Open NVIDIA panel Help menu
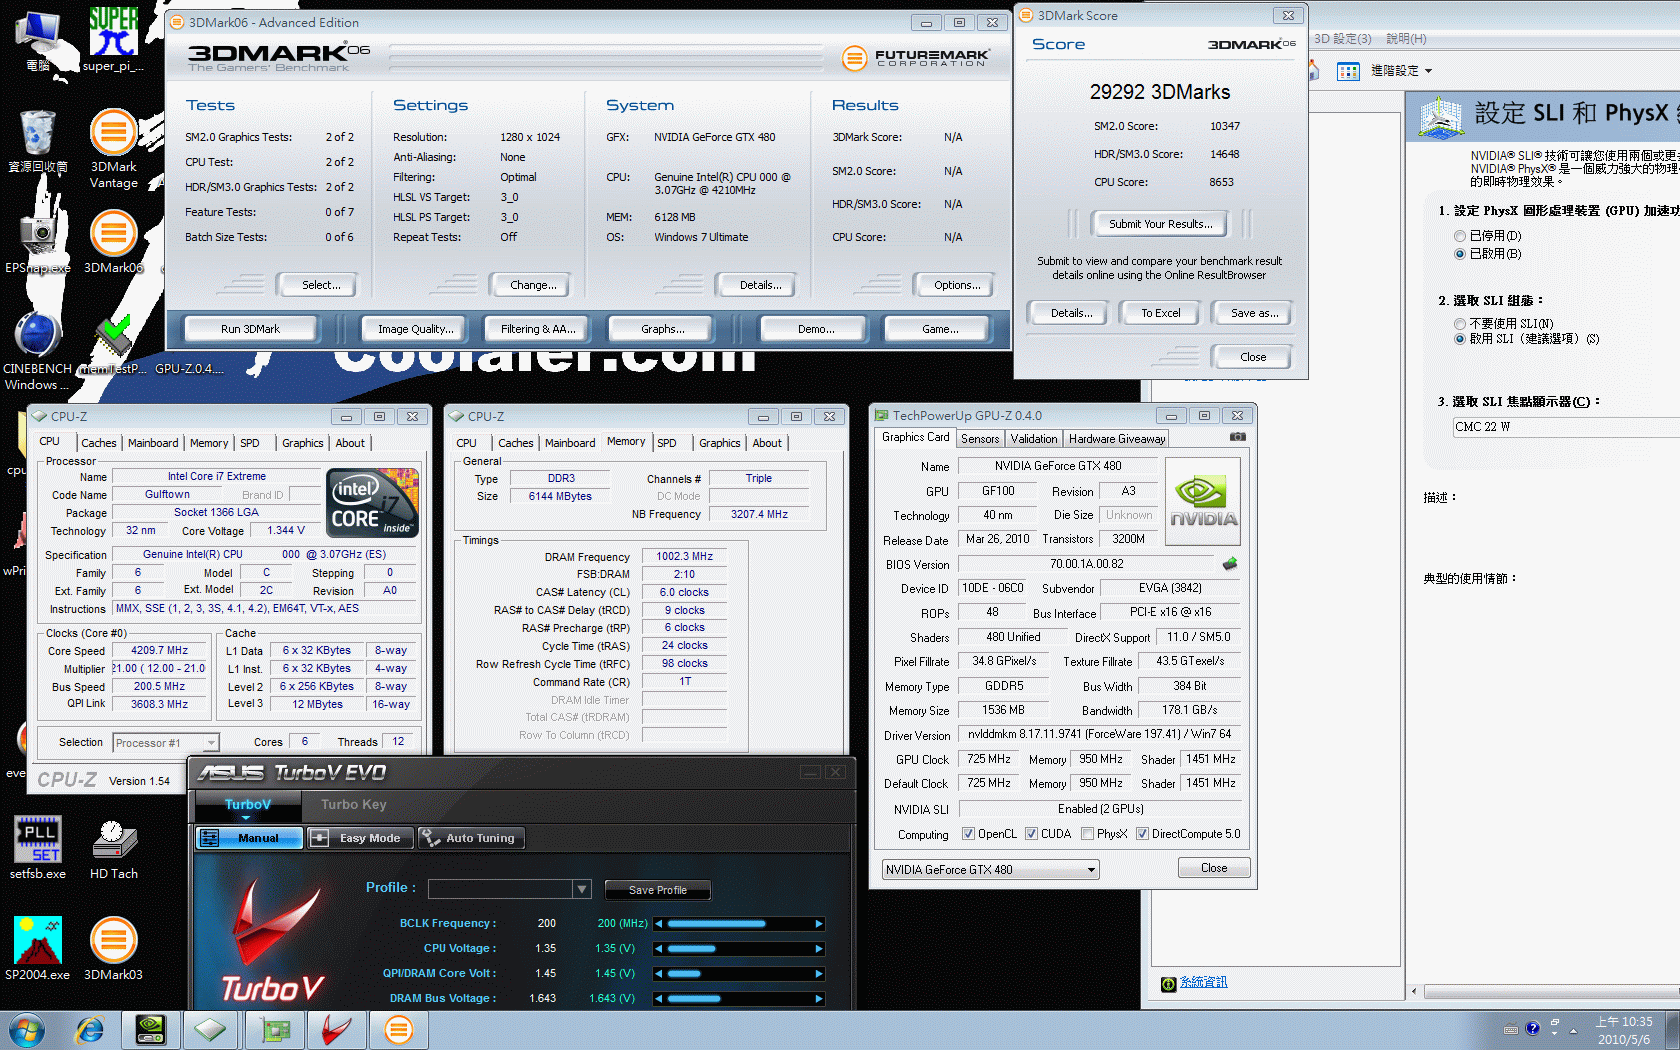 (x=1406, y=39)
